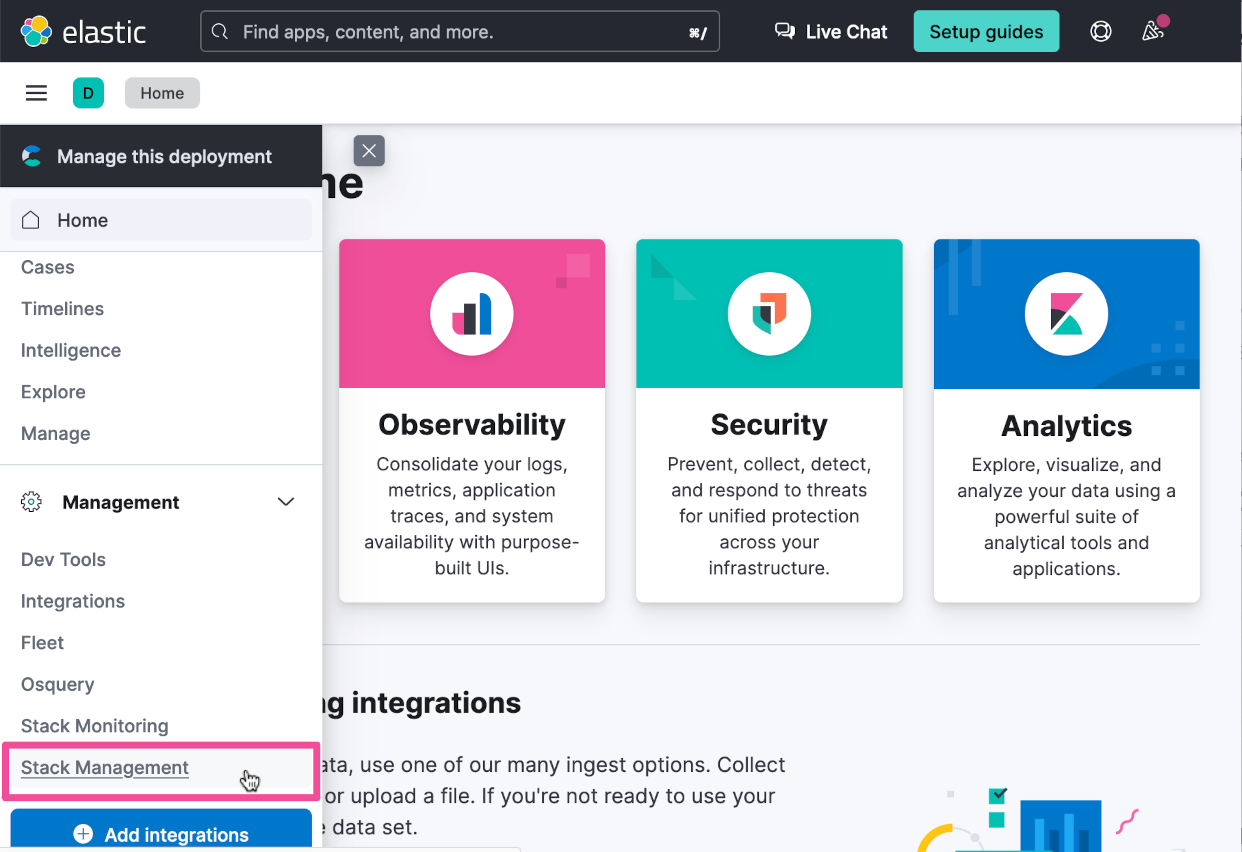Viewport: 1242px width, 852px height.
Task: Click the Analytics Kibana icon
Action: click(1065, 313)
